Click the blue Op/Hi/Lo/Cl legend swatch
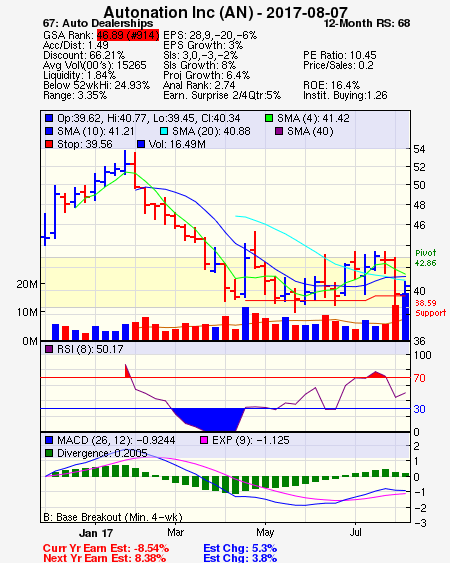The height and width of the screenshot is (563, 450). coord(49,118)
